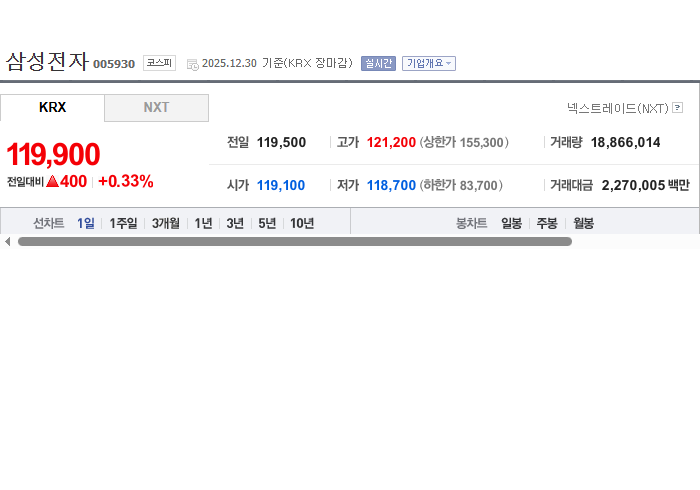This screenshot has width=700, height=490.
Task: Select the 3년 line chart period
Action: [x=235, y=223]
